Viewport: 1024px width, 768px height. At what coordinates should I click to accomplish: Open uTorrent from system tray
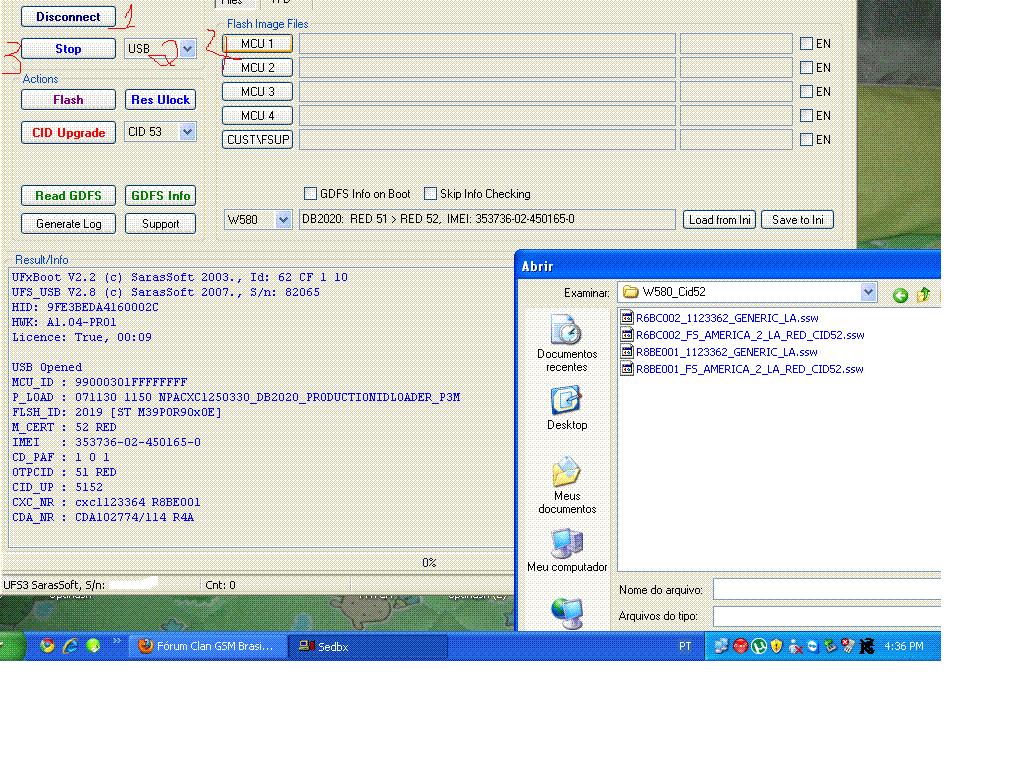click(x=758, y=647)
